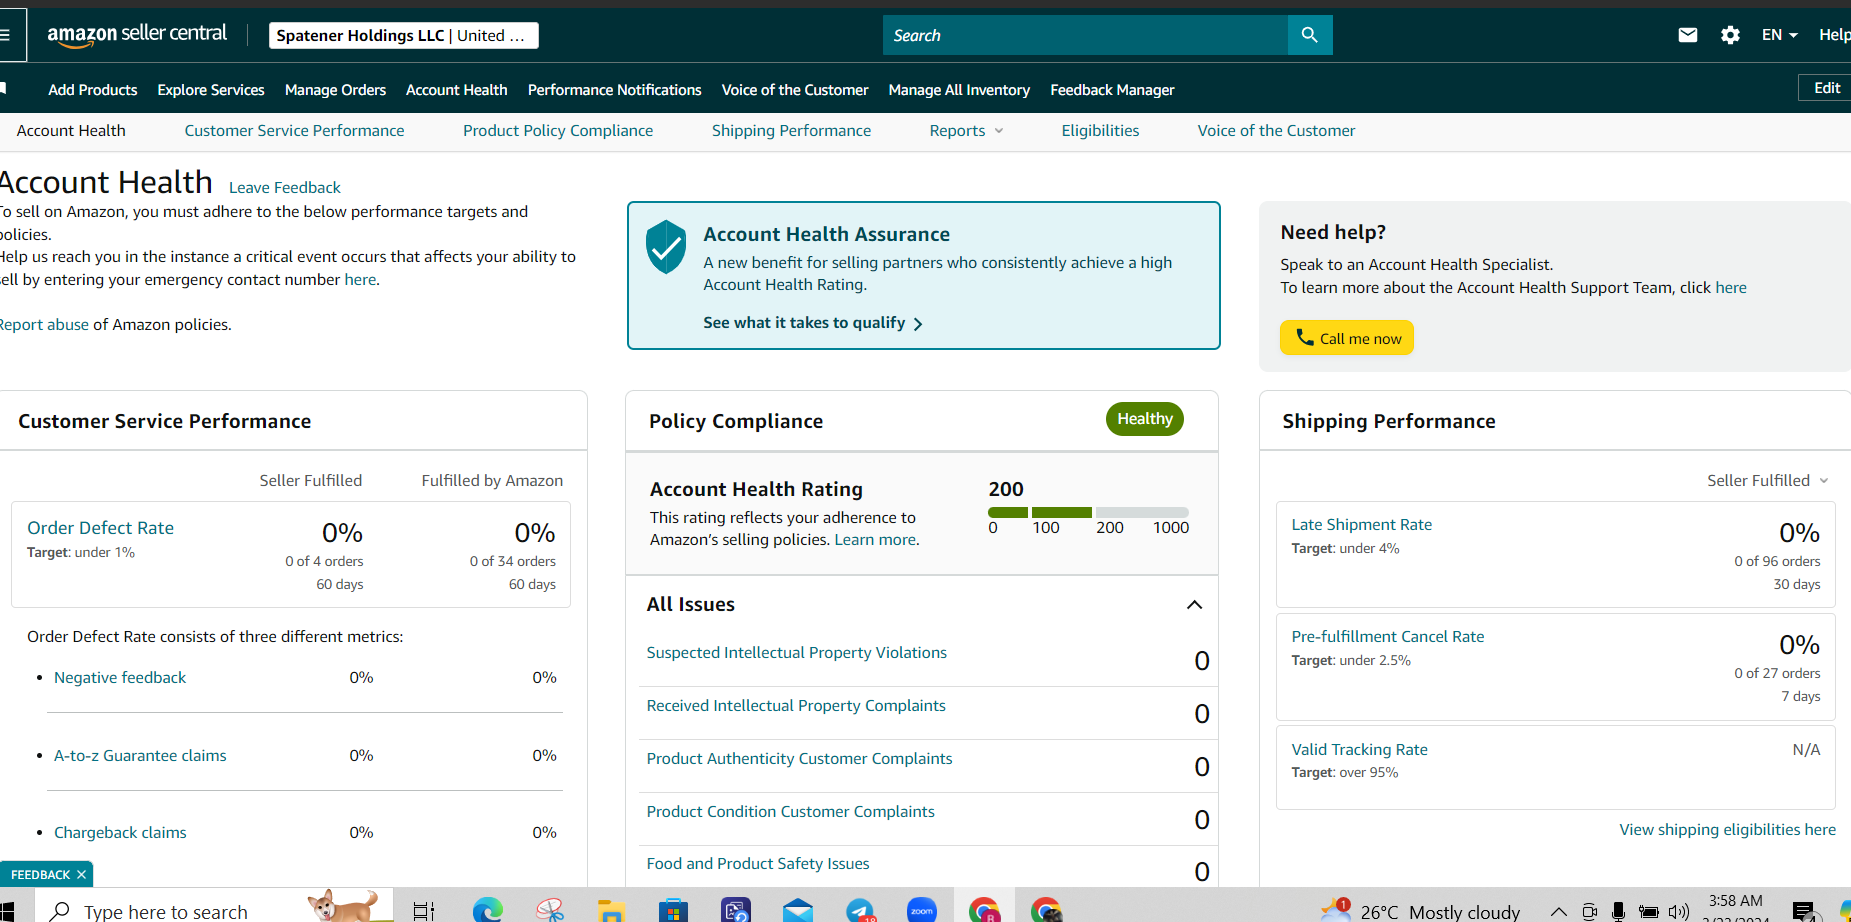Switch to Eligibilities tab

coord(1100,131)
